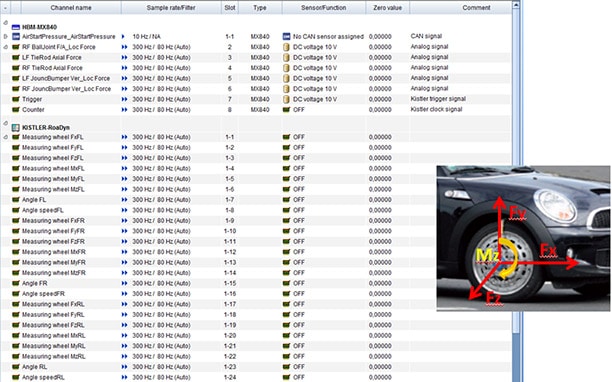Click CAN icon of AirStartPressure channel
The width and height of the screenshot is (612, 382).
click(x=16, y=37)
